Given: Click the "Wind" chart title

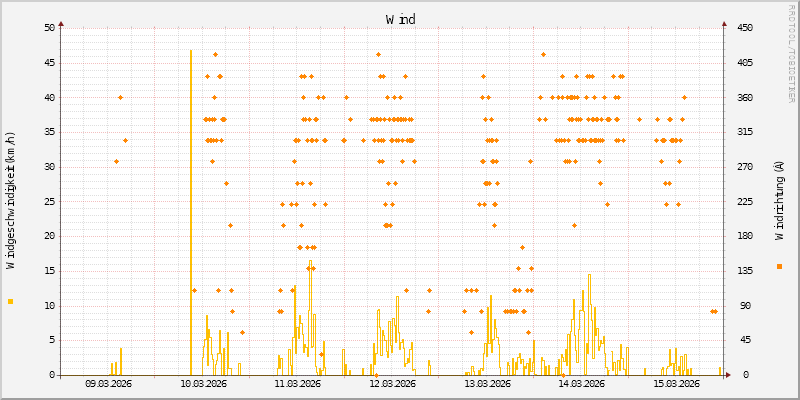Looking at the screenshot, I should (x=400, y=19).
